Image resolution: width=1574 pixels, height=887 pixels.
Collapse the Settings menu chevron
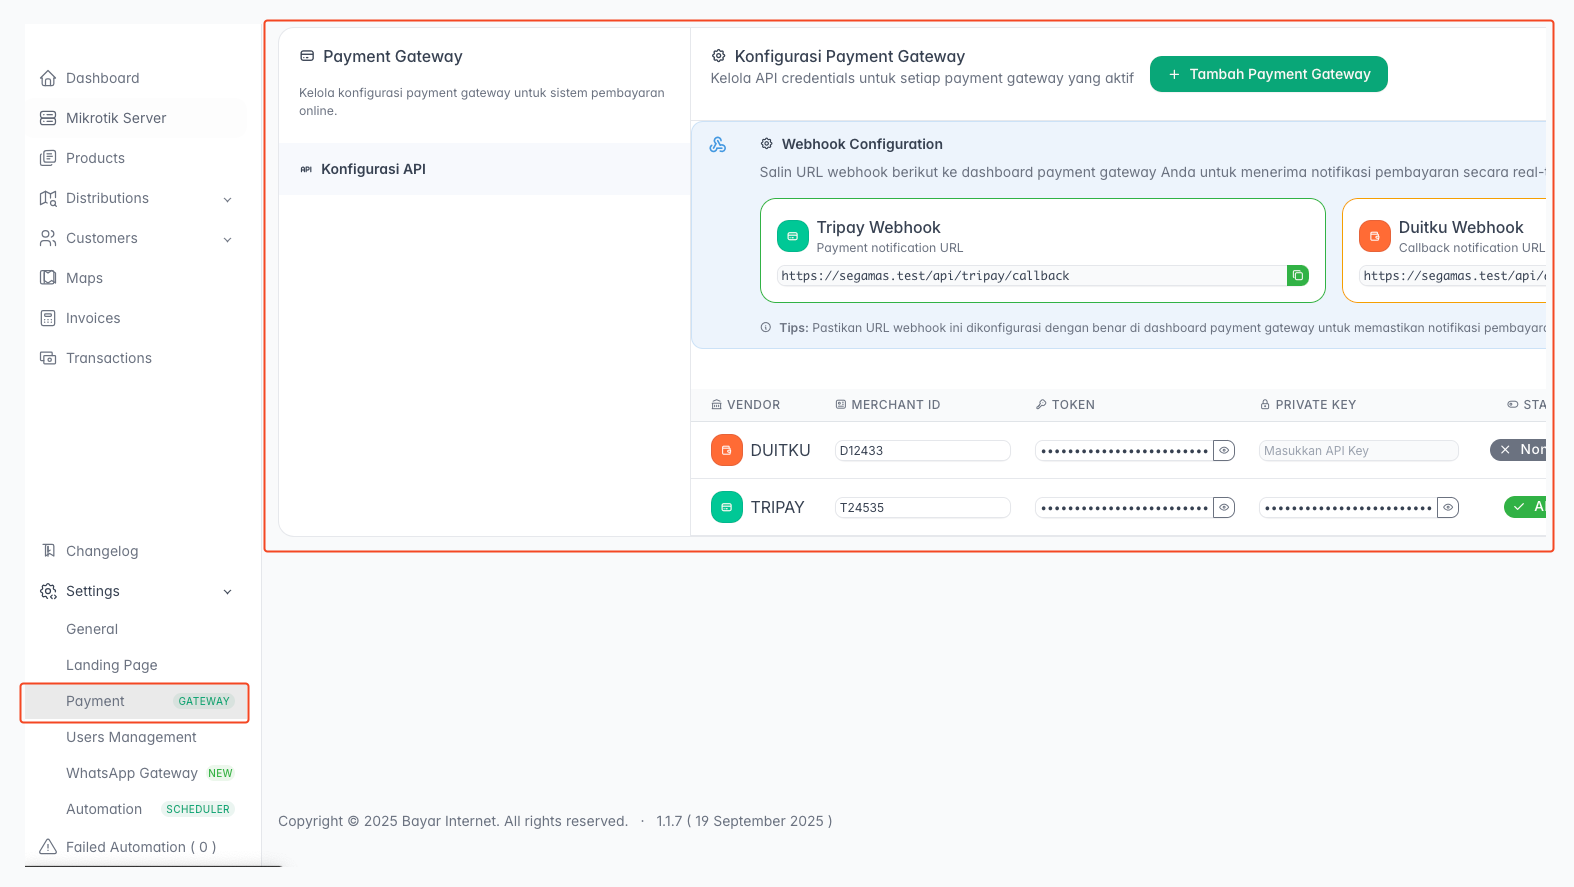(227, 592)
